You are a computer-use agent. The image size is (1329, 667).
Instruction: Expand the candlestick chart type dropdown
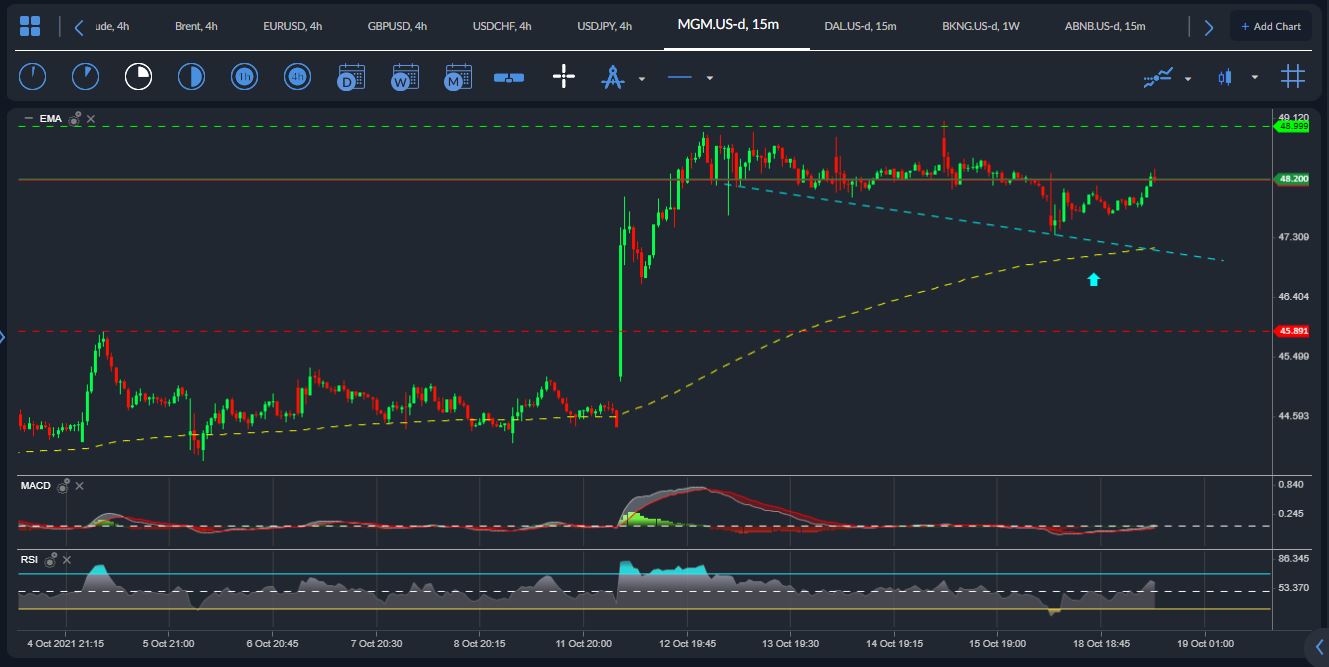point(1255,78)
